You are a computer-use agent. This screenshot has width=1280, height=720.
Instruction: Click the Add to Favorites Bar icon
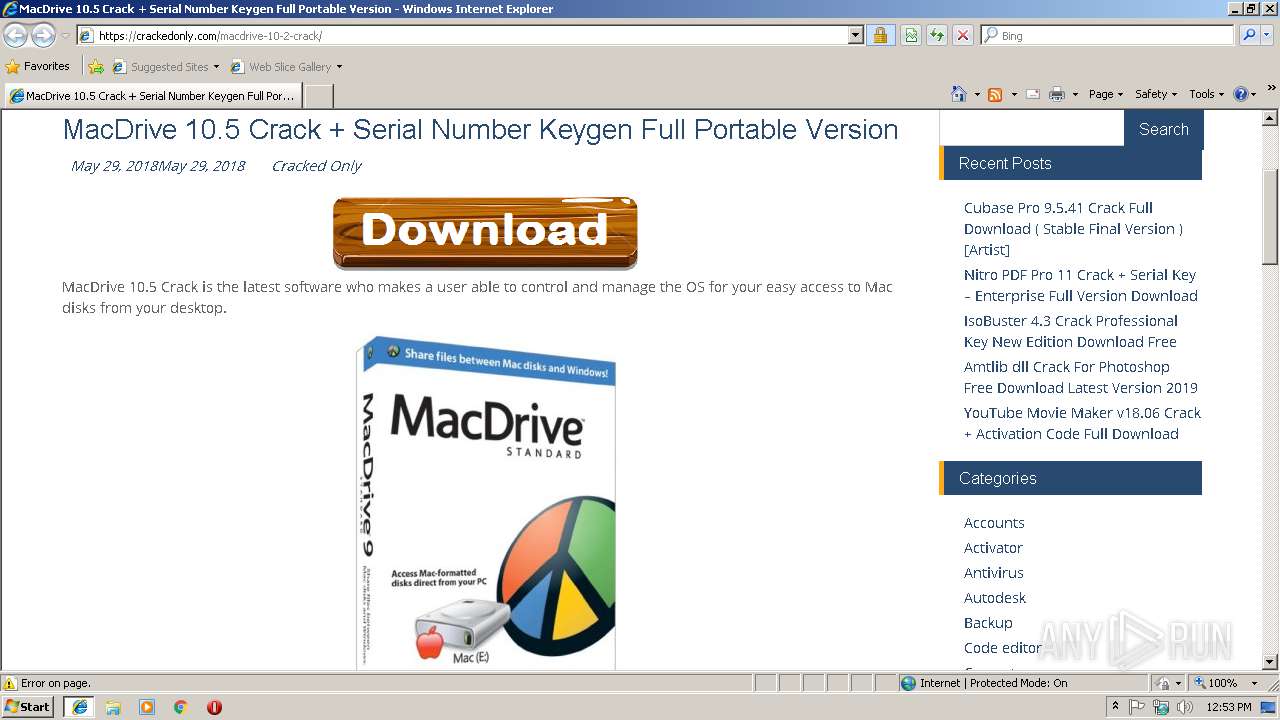pyautogui.click(x=95, y=67)
